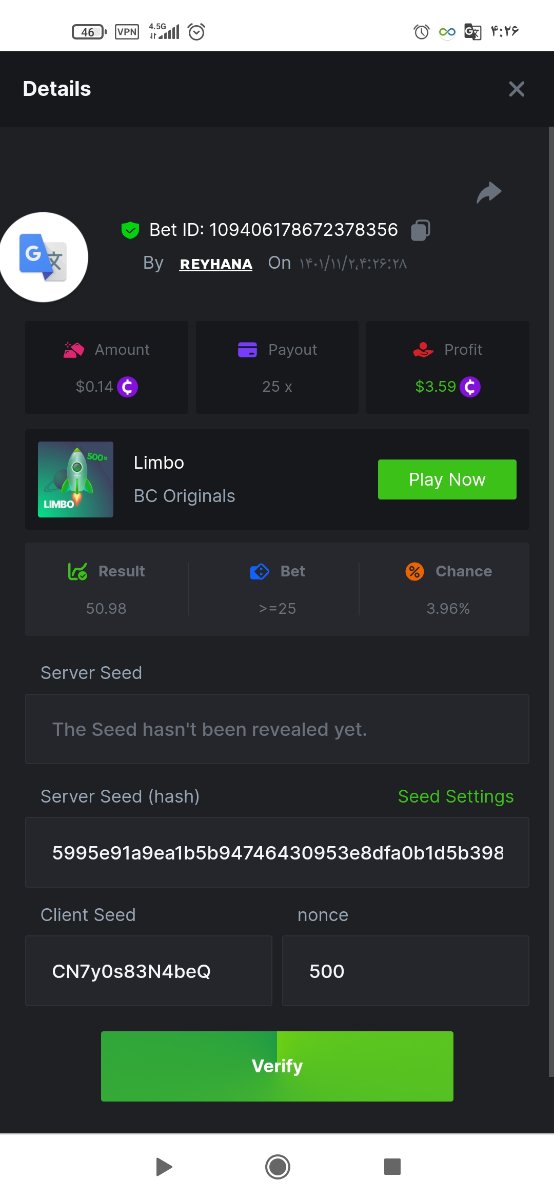Click the green Verify button
554x1200 pixels.
coord(277,1066)
